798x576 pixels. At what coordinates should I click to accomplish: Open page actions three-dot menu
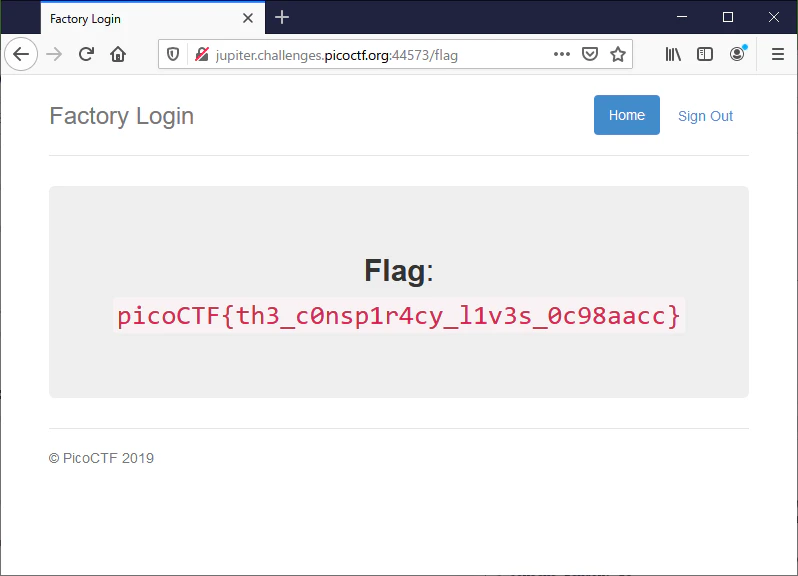(x=562, y=54)
